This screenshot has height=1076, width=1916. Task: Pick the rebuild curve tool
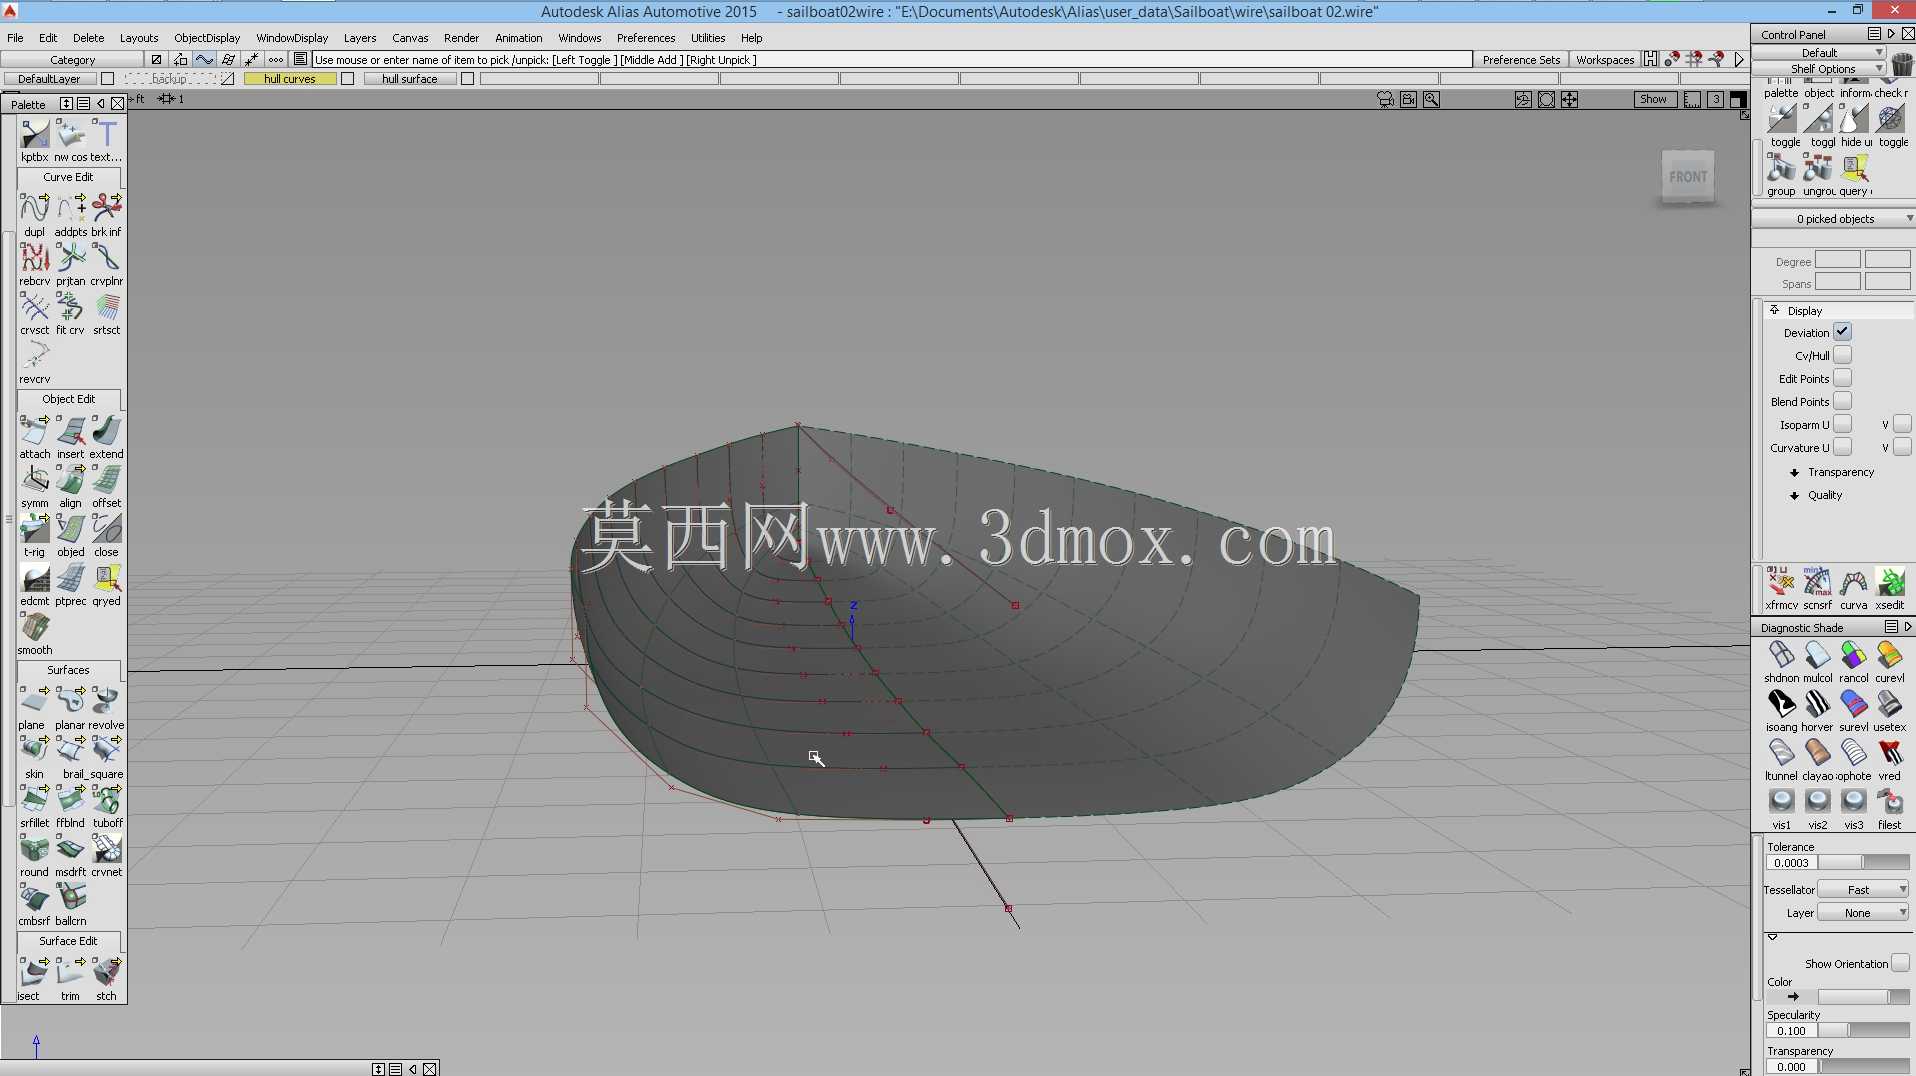pos(34,258)
